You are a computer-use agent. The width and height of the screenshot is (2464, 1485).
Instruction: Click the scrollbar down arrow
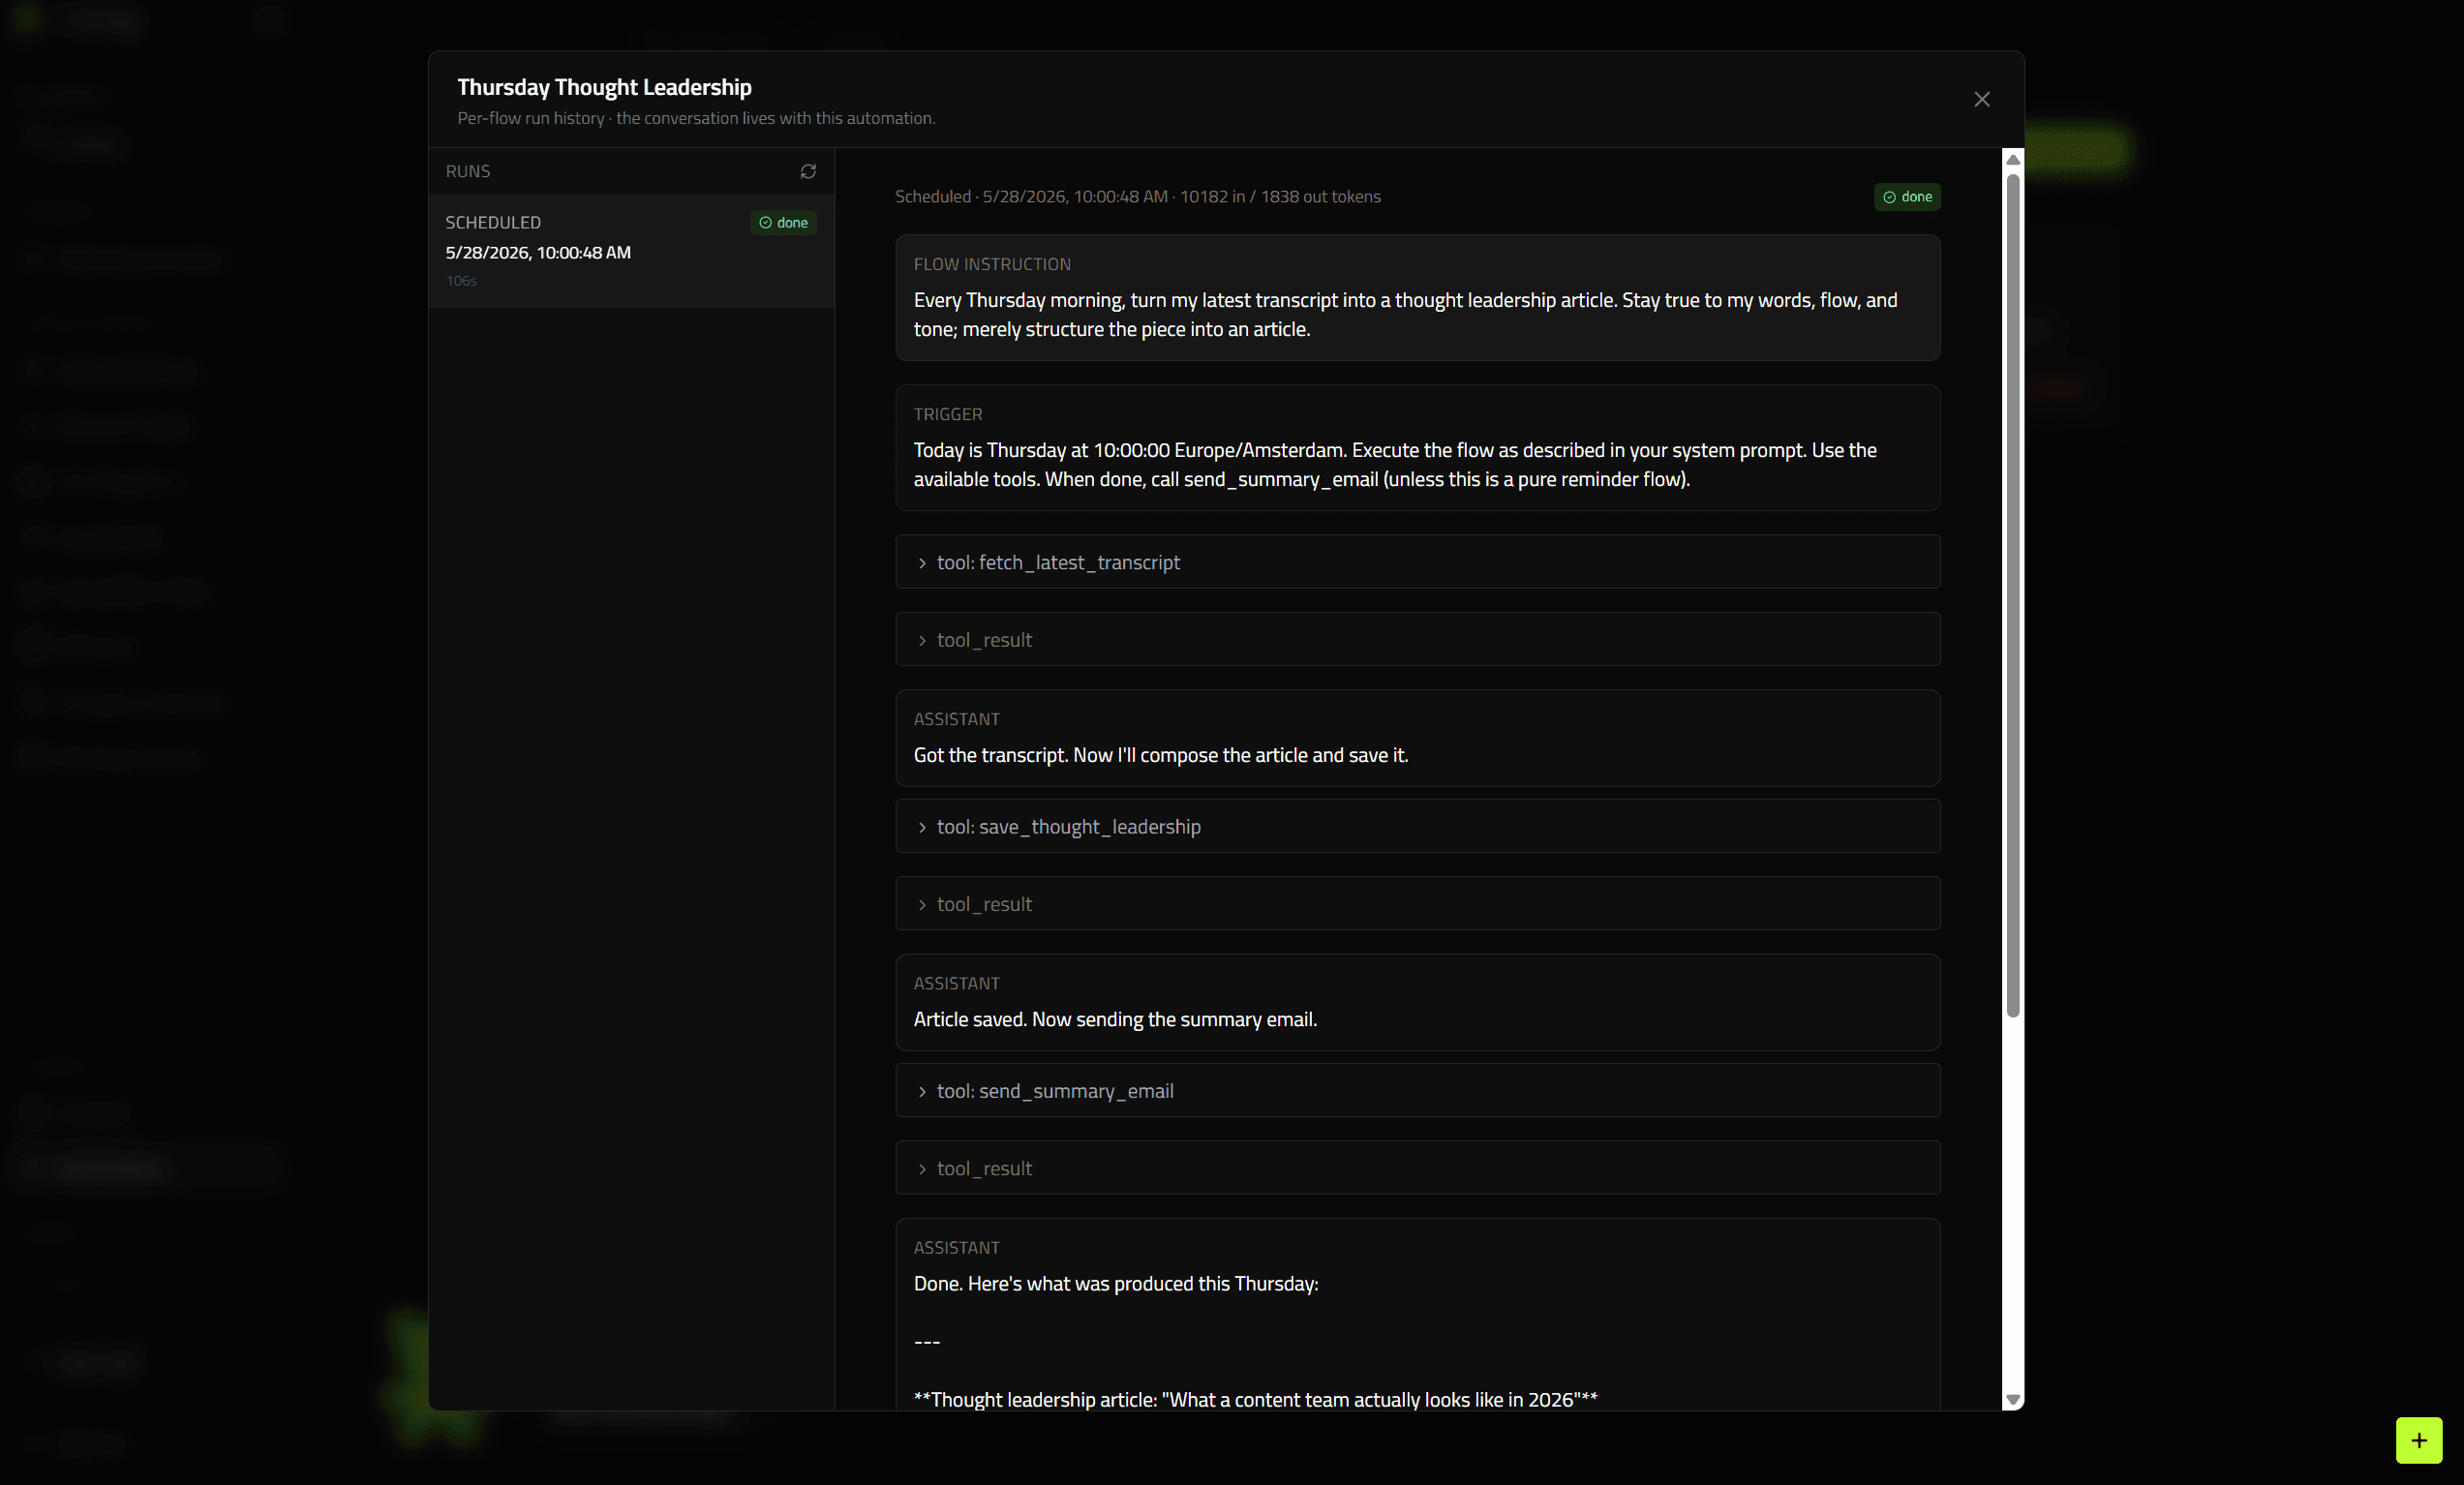(2013, 1399)
